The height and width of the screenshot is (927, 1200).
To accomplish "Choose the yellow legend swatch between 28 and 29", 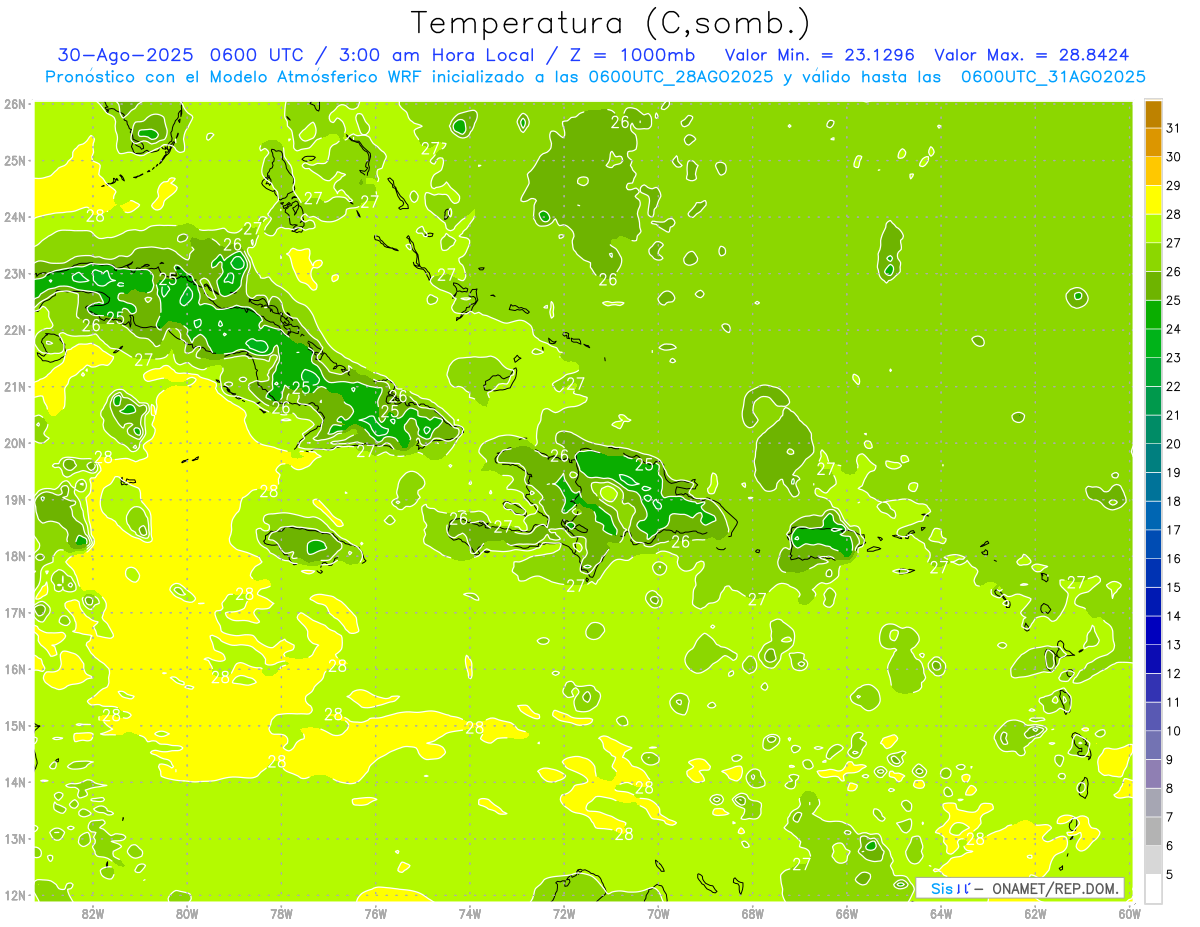I will point(1153,200).
